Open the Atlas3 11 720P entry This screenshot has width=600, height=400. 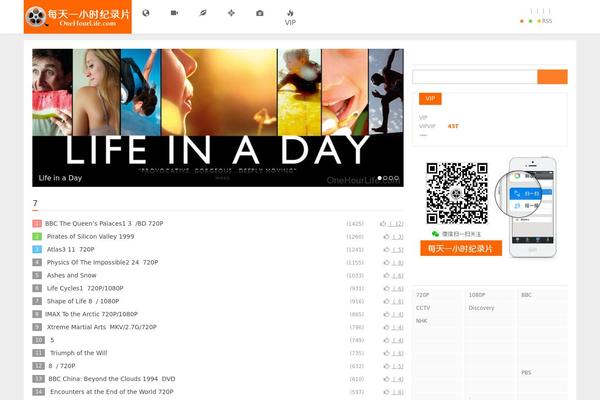coord(70,250)
